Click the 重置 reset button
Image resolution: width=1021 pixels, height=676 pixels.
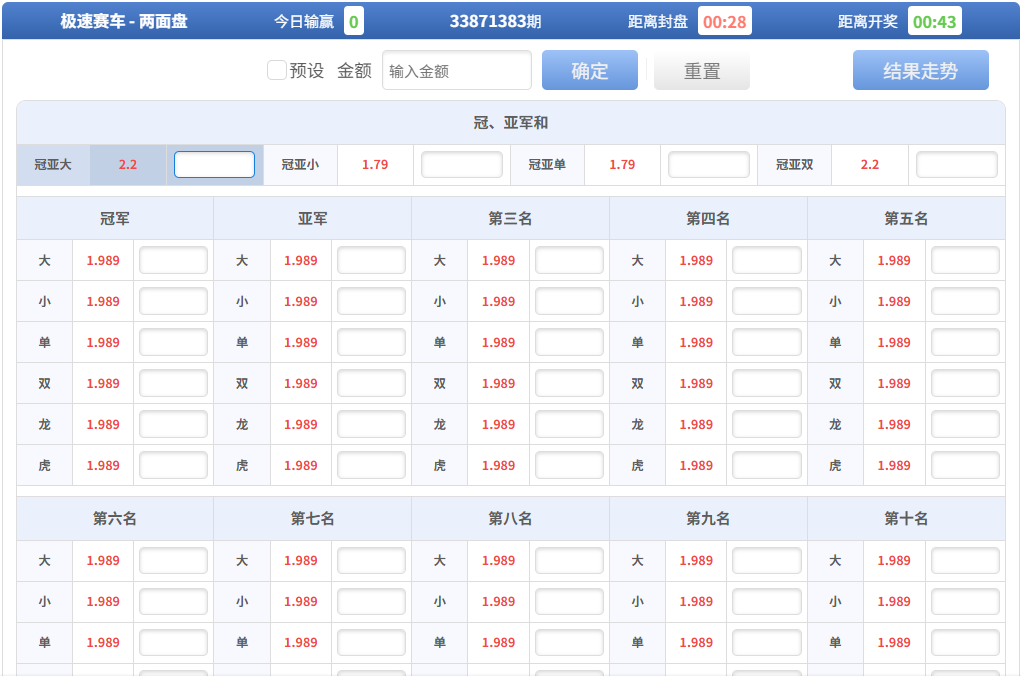[x=701, y=70]
